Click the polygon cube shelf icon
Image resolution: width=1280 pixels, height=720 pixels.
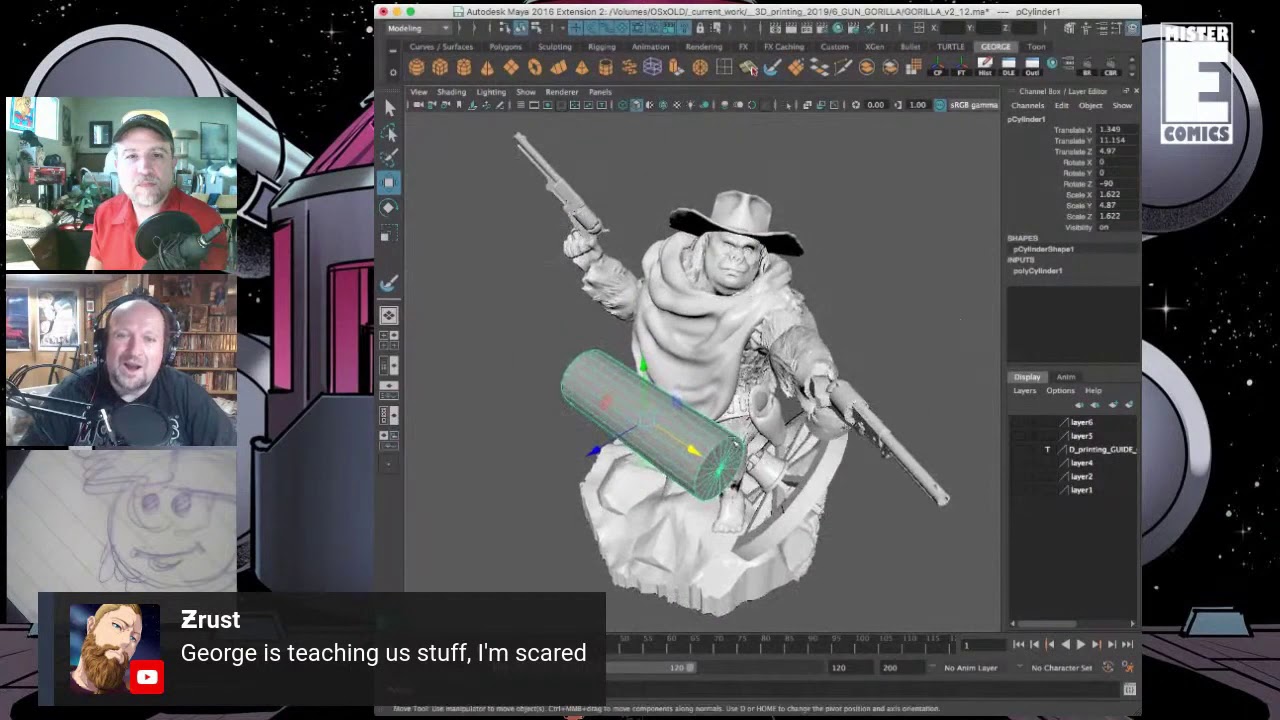pos(440,67)
